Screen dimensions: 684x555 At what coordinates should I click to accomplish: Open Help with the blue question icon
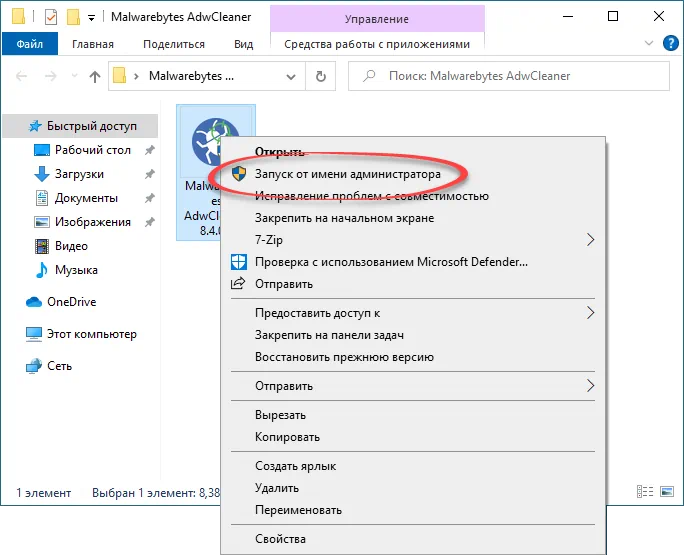click(670, 43)
